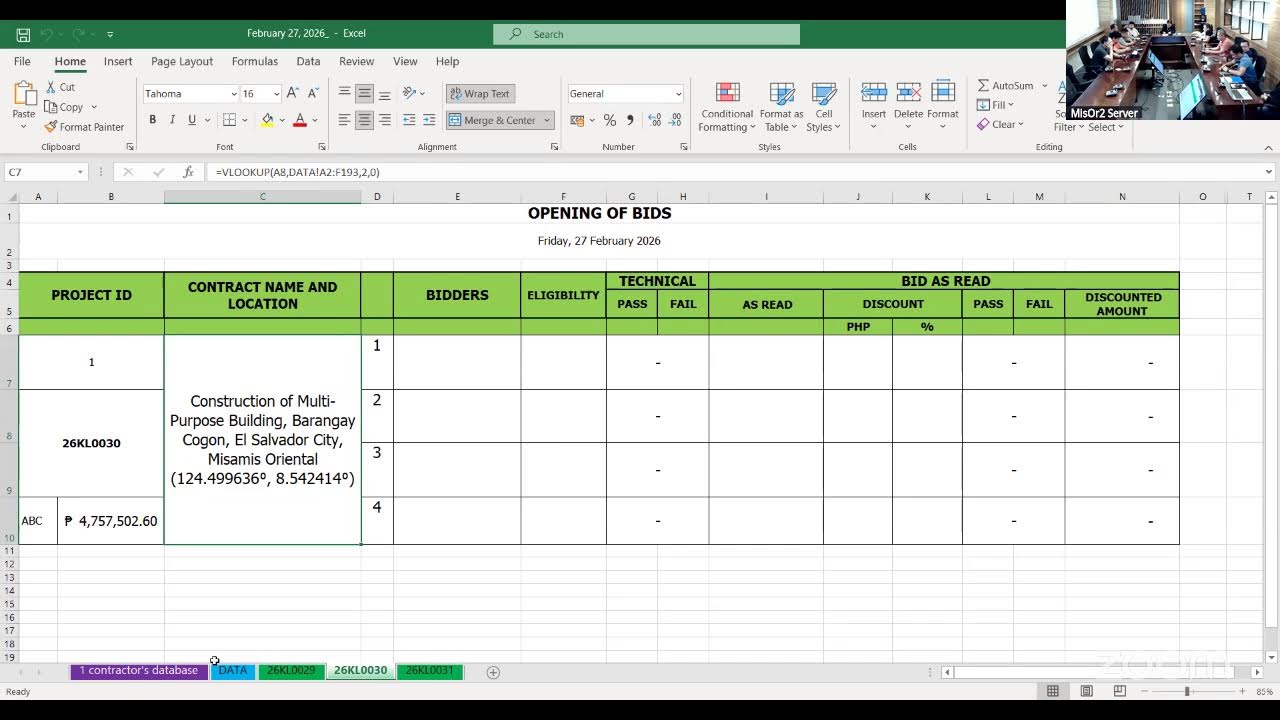Image resolution: width=1280 pixels, height=720 pixels.
Task: Switch to Page Layout view icon
Action: (1086, 691)
